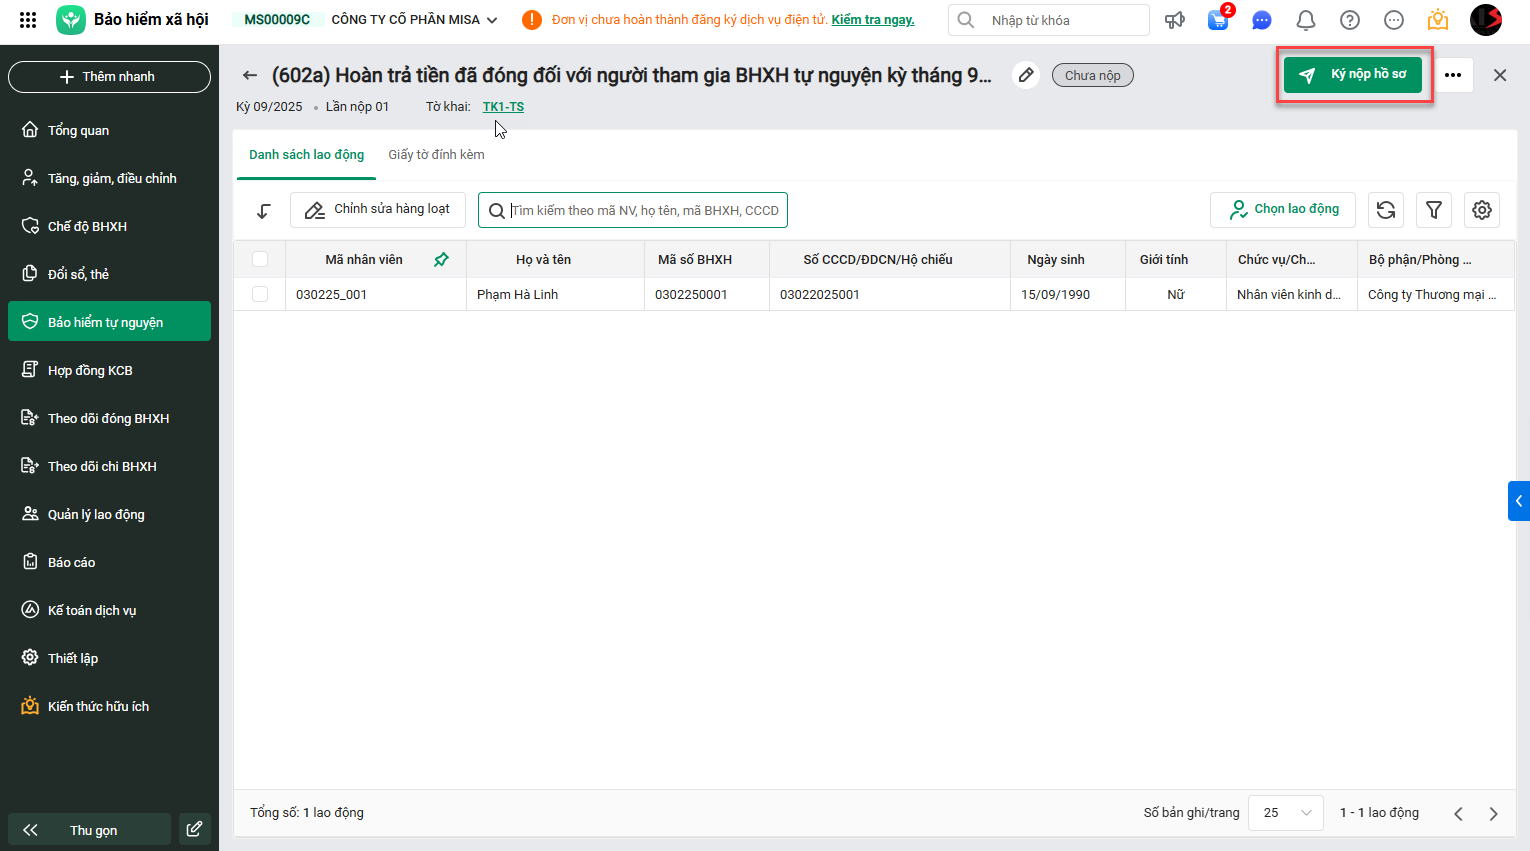The height and width of the screenshot is (851, 1530).
Task: Open Kiến thức hữu ích menu
Action: click(109, 706)
